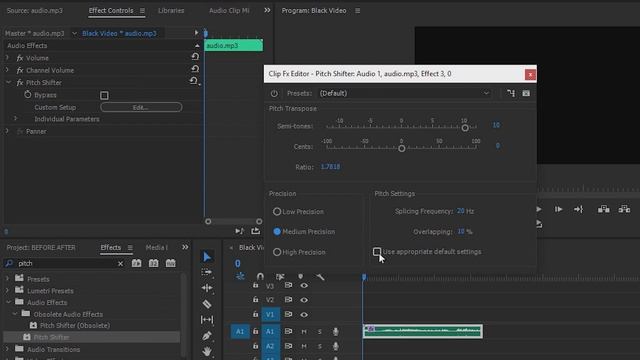
Task: Select the Ripple Edit tool
Action: point(207,288)
